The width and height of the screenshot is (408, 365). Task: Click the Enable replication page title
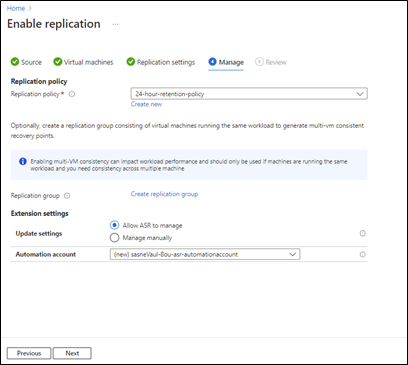pos(54,24)
